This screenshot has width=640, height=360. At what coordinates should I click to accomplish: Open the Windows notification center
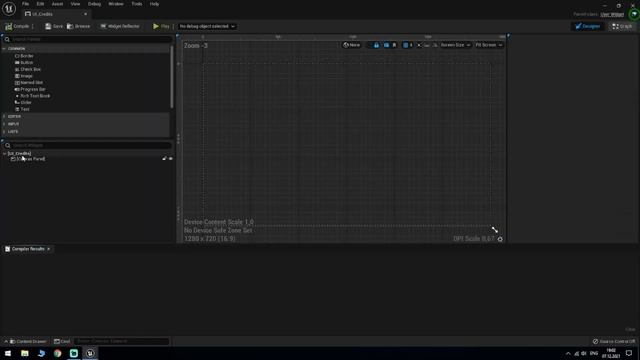point(629,353)
